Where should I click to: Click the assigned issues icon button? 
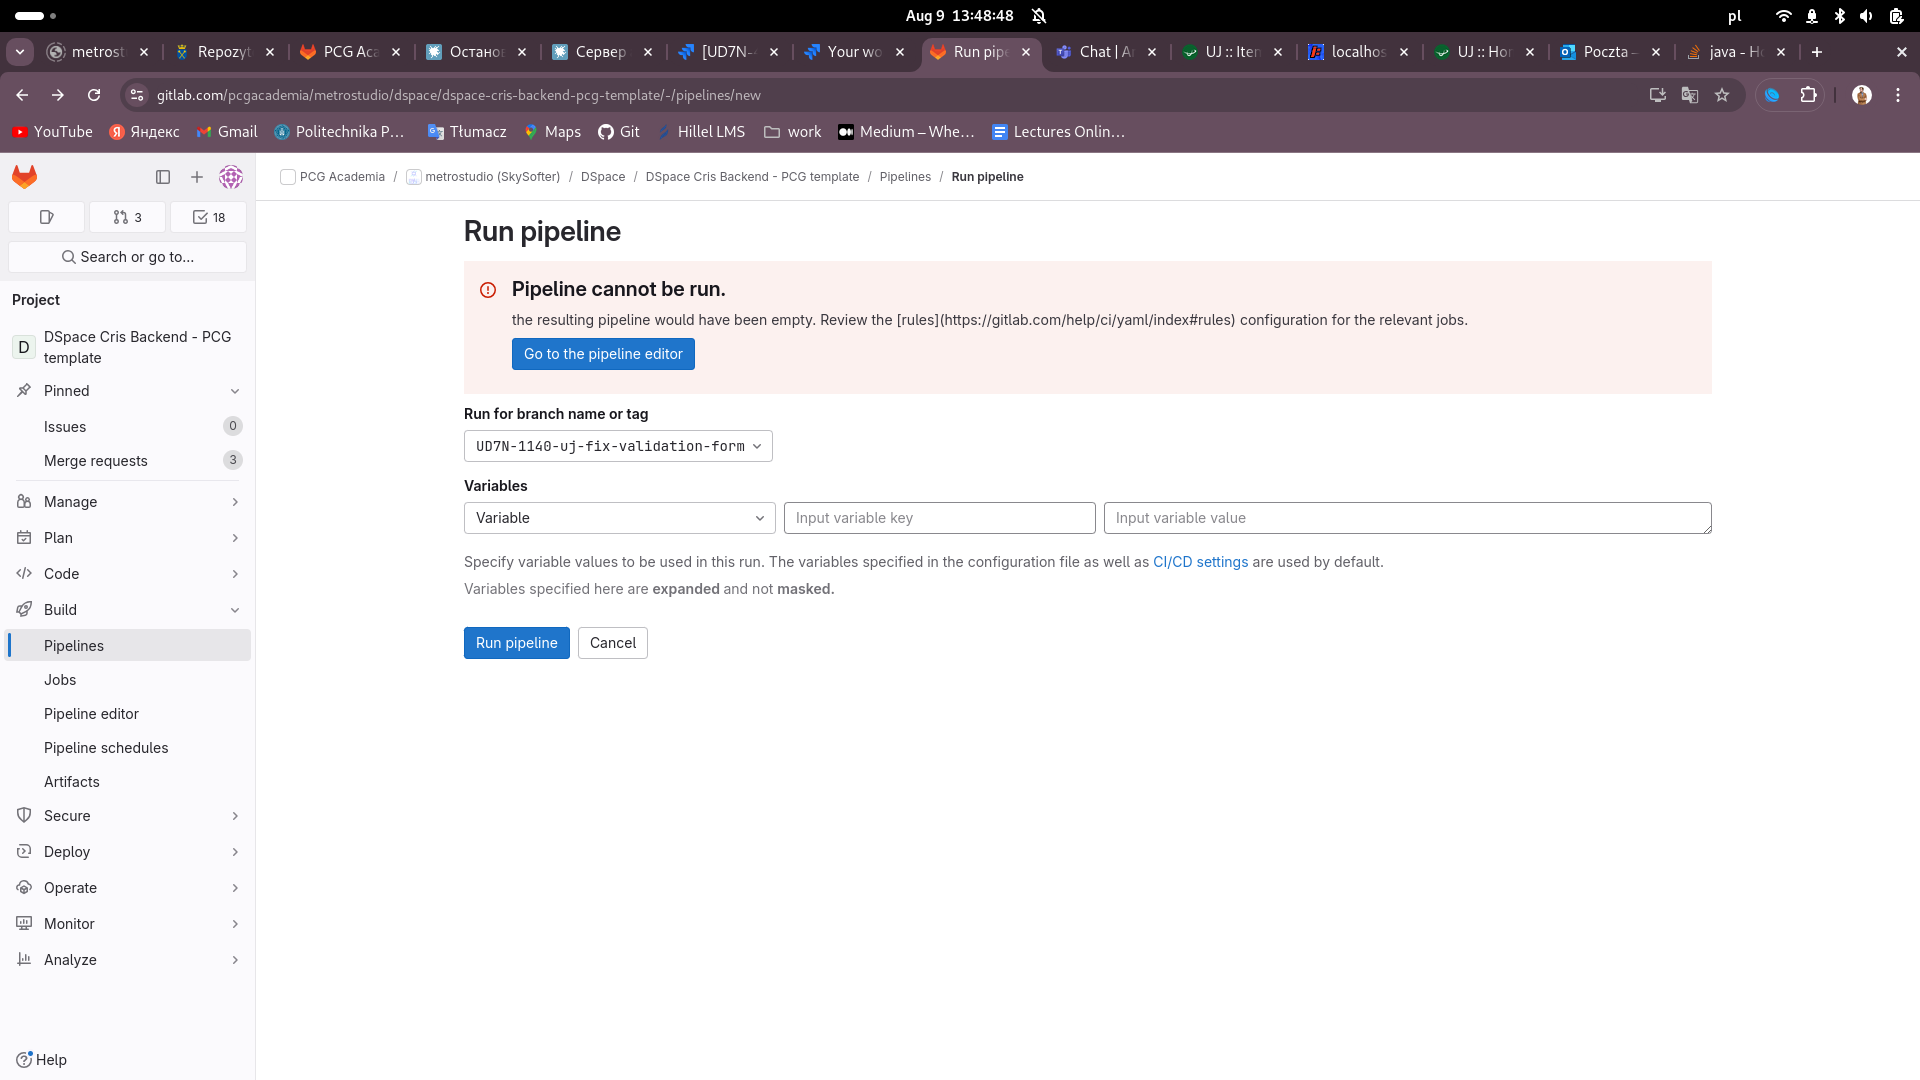[x=46, y=217]
